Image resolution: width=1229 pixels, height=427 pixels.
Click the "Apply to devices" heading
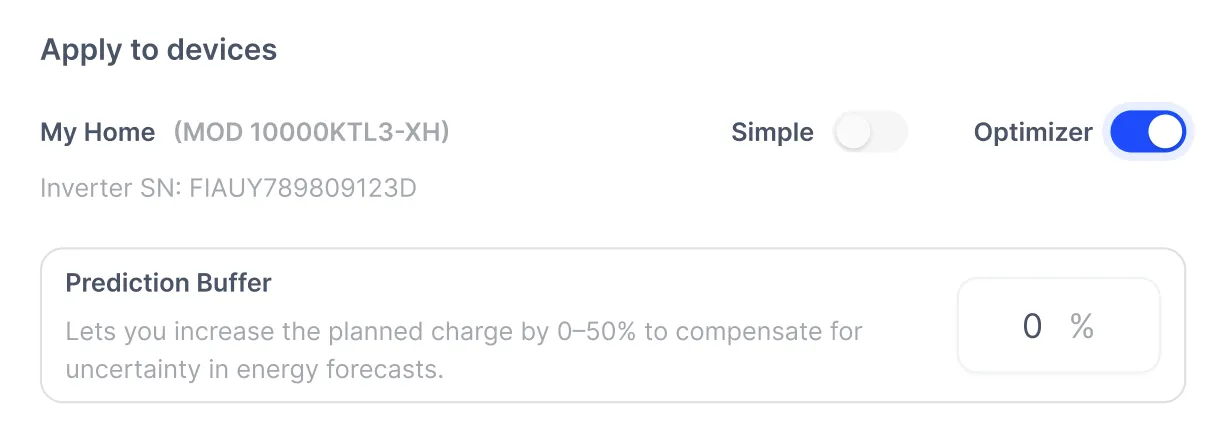158,50
